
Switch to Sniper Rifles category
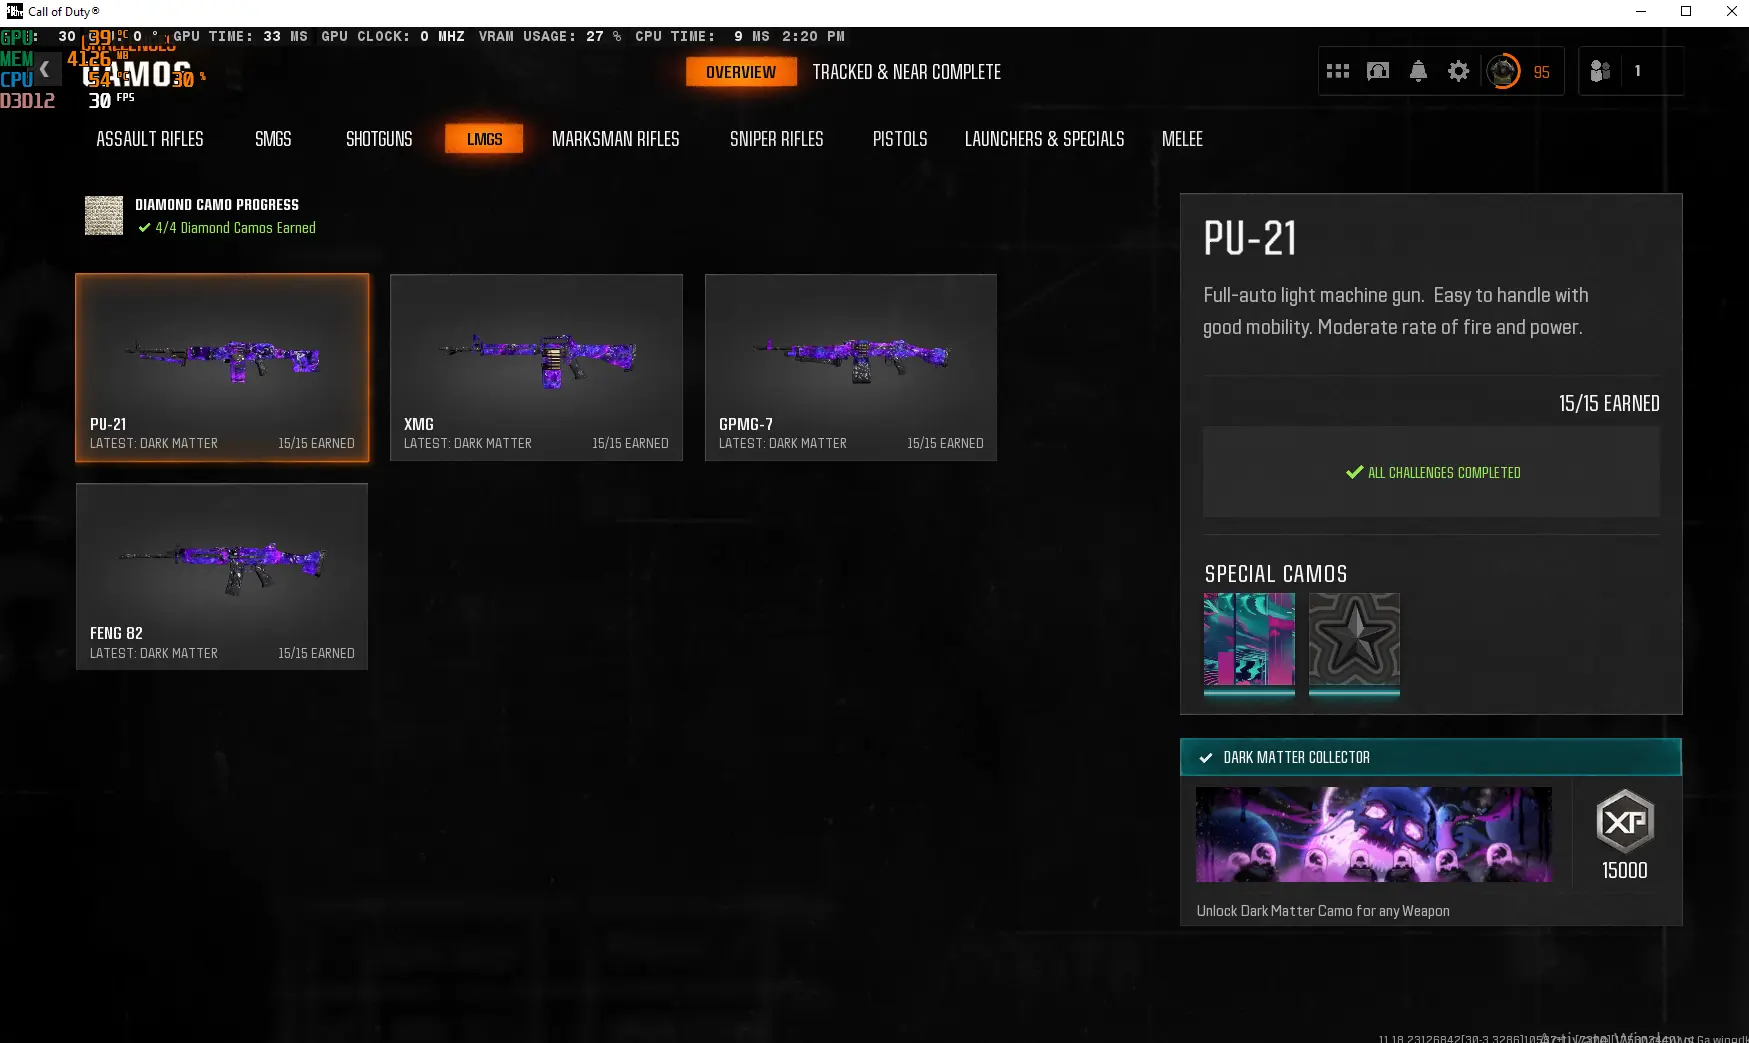[776, 139]
